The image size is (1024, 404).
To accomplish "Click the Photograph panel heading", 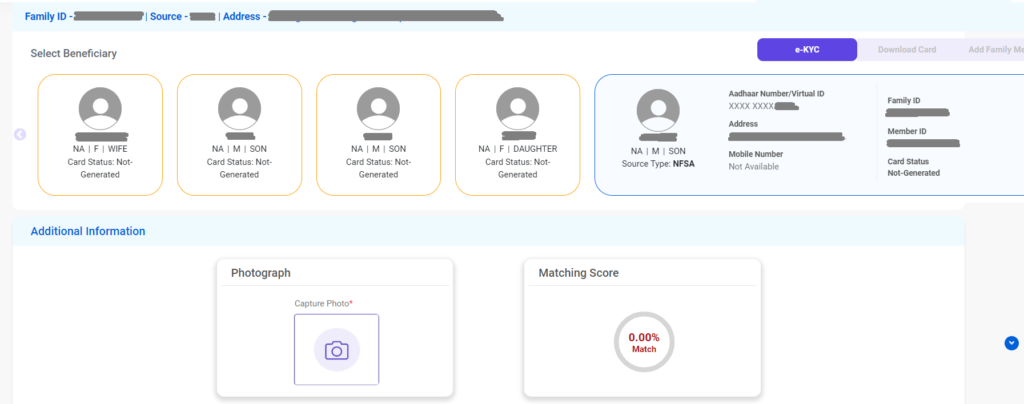I will 261,272.
